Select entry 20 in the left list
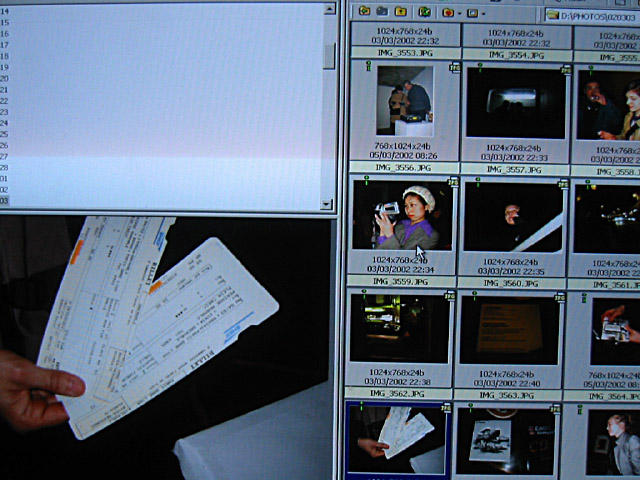Image resolution: width=640 pixels, height=480 pixels. point(4,78)
